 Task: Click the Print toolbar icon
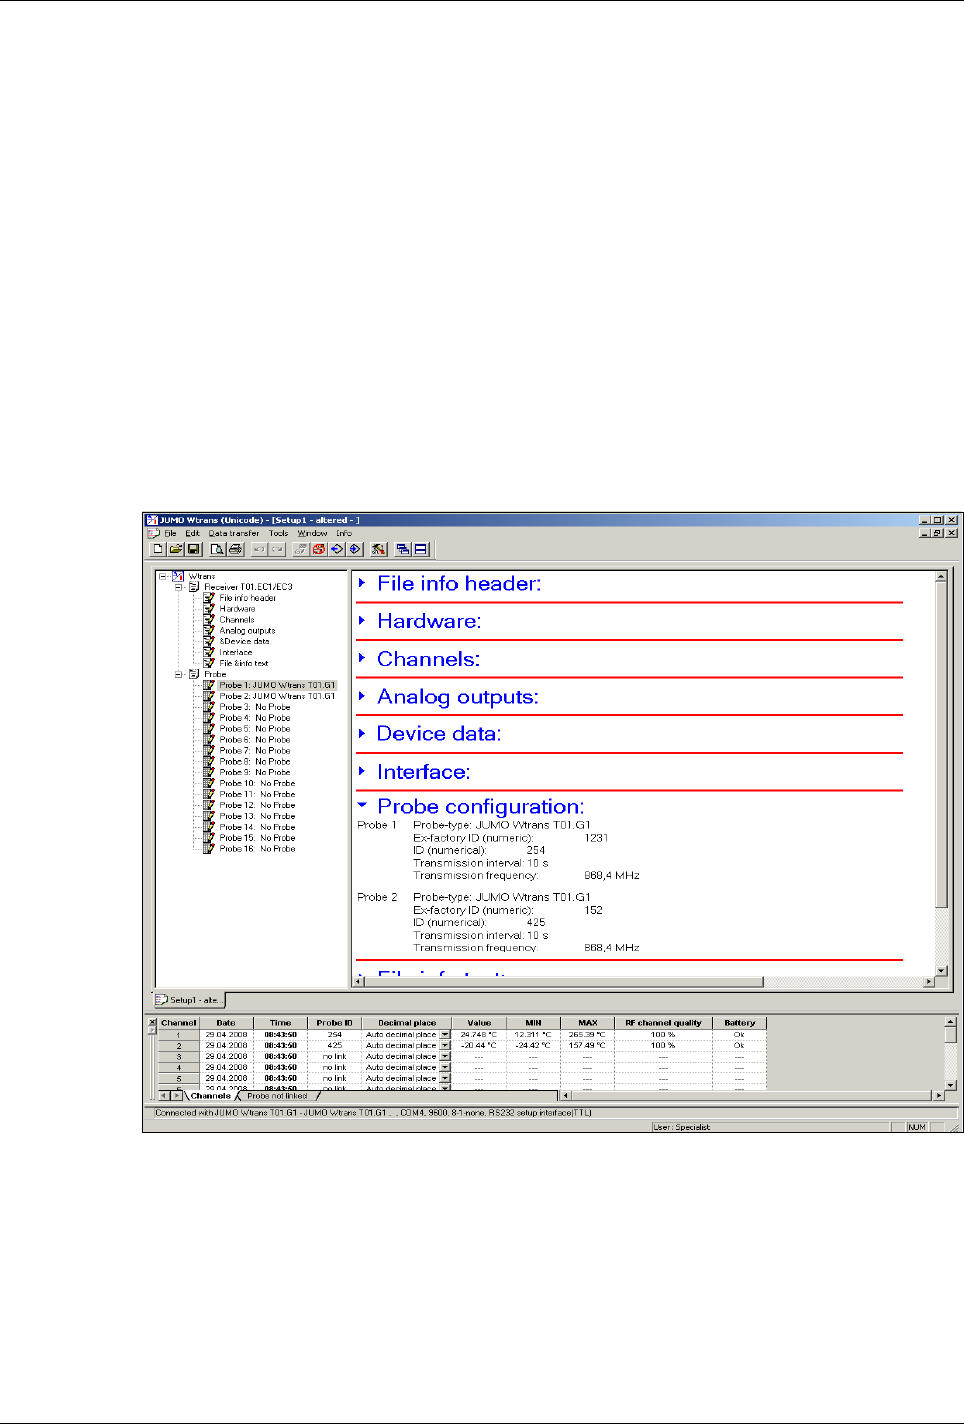(x=235, y=549)
